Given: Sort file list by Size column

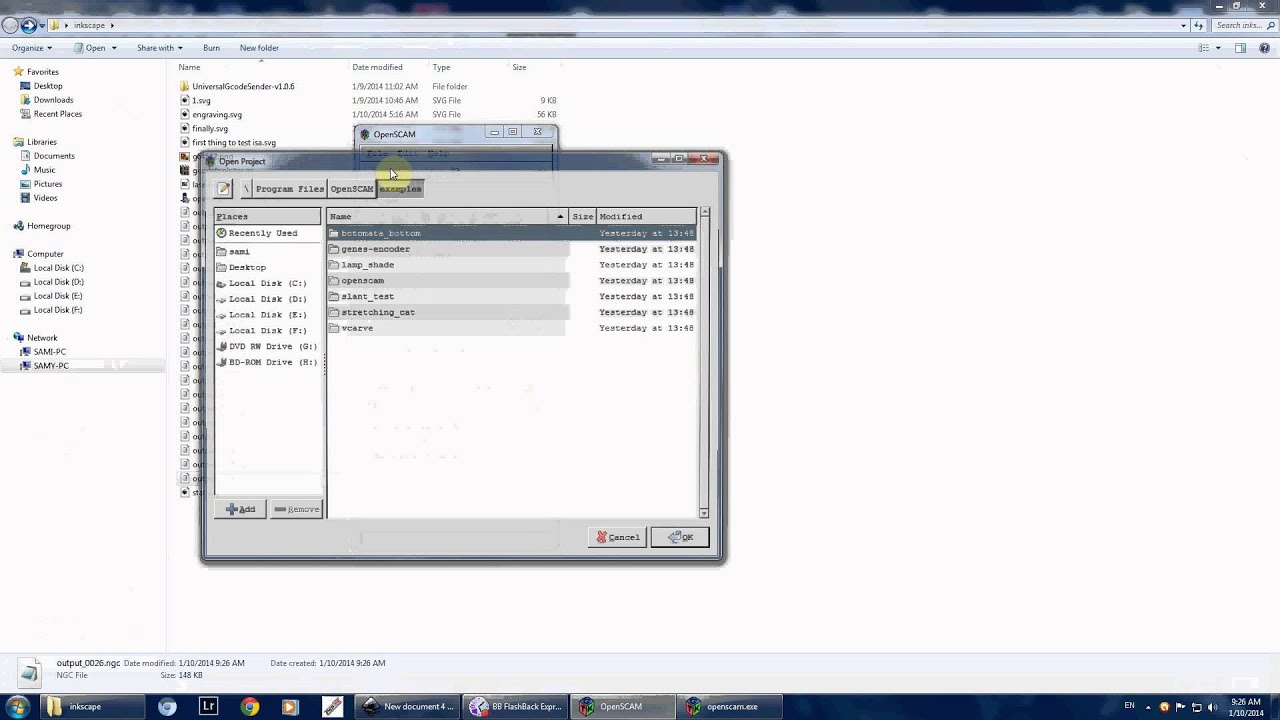Looking at the screenshot, I should [582, 216].
